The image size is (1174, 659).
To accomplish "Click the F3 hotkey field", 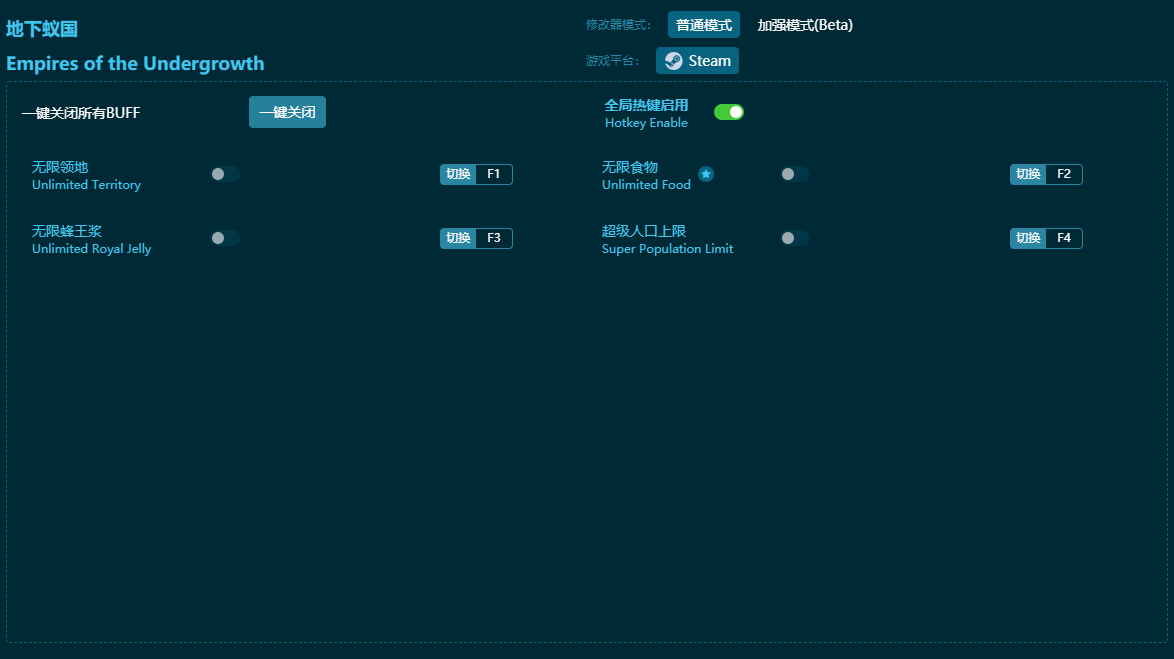I will [494, 238].
